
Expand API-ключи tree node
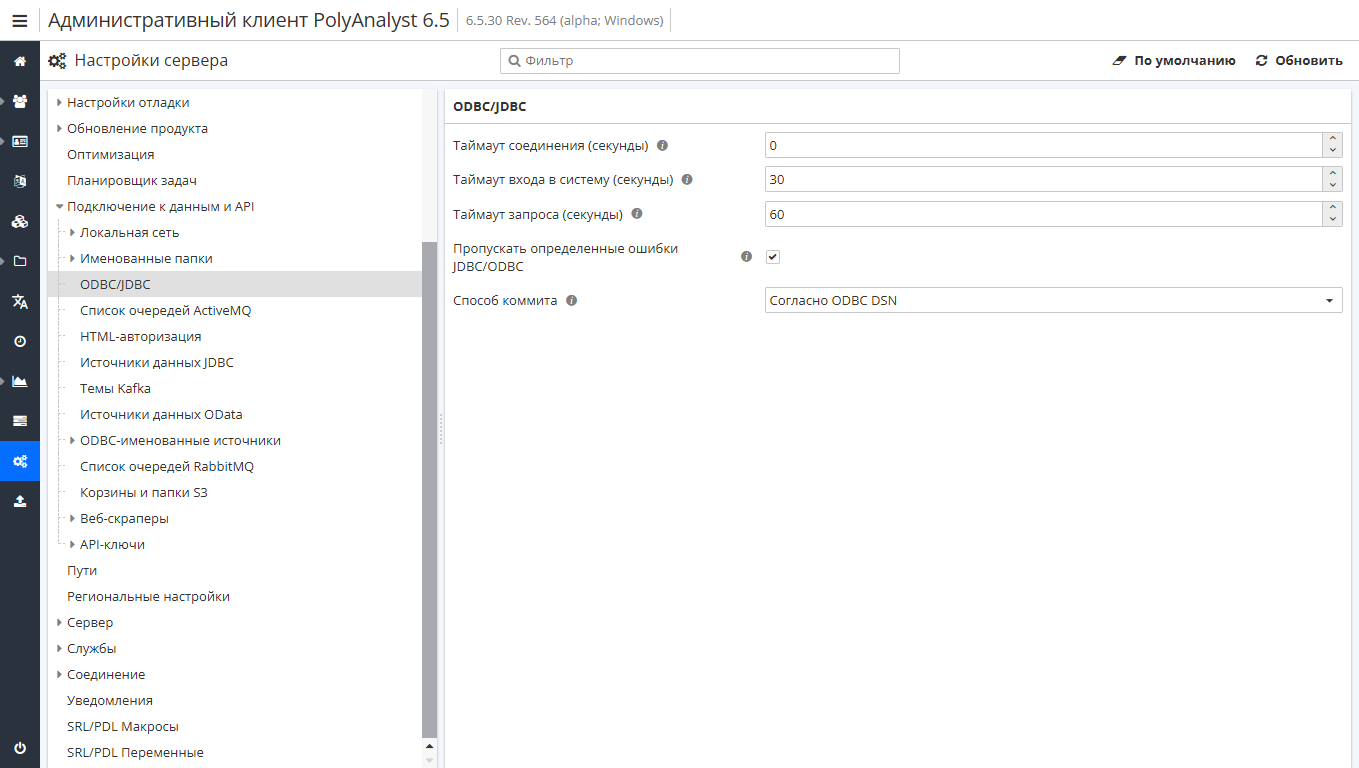click(73, 544)
